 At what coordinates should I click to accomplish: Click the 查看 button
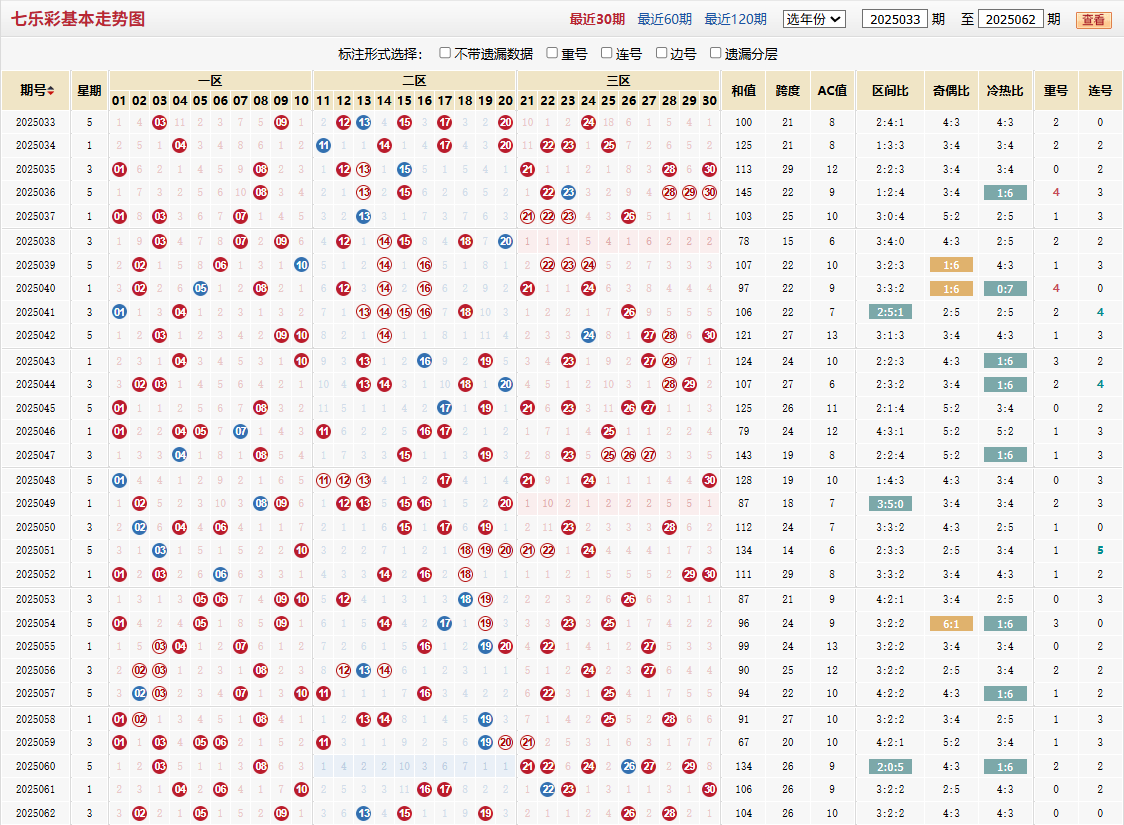[1093, 20]
